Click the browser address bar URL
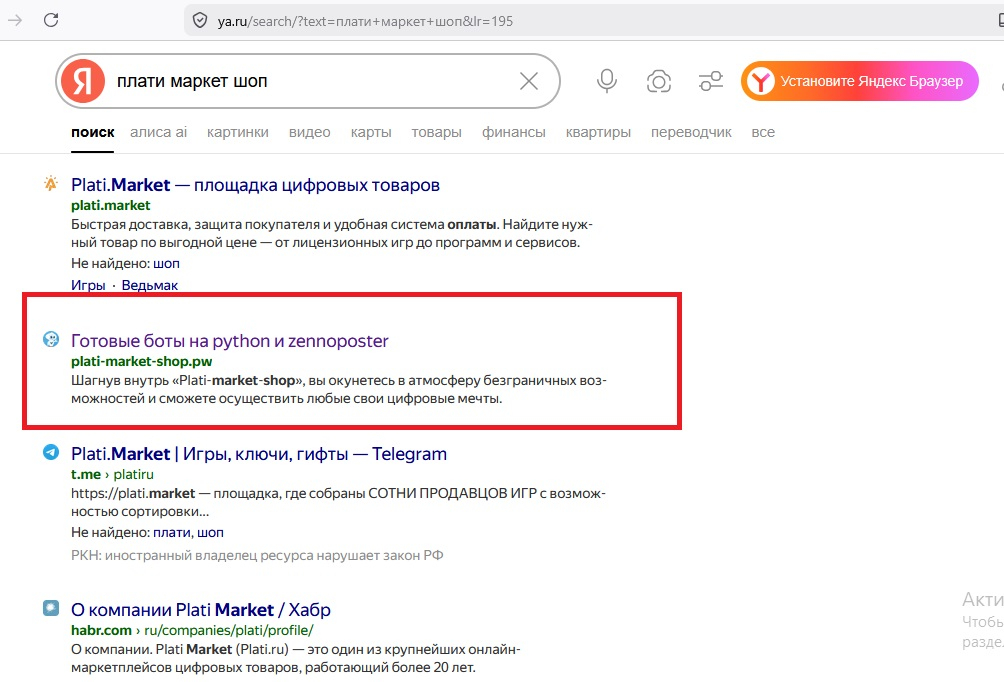This screenshot has width=1004, height=682. (365, 21)
